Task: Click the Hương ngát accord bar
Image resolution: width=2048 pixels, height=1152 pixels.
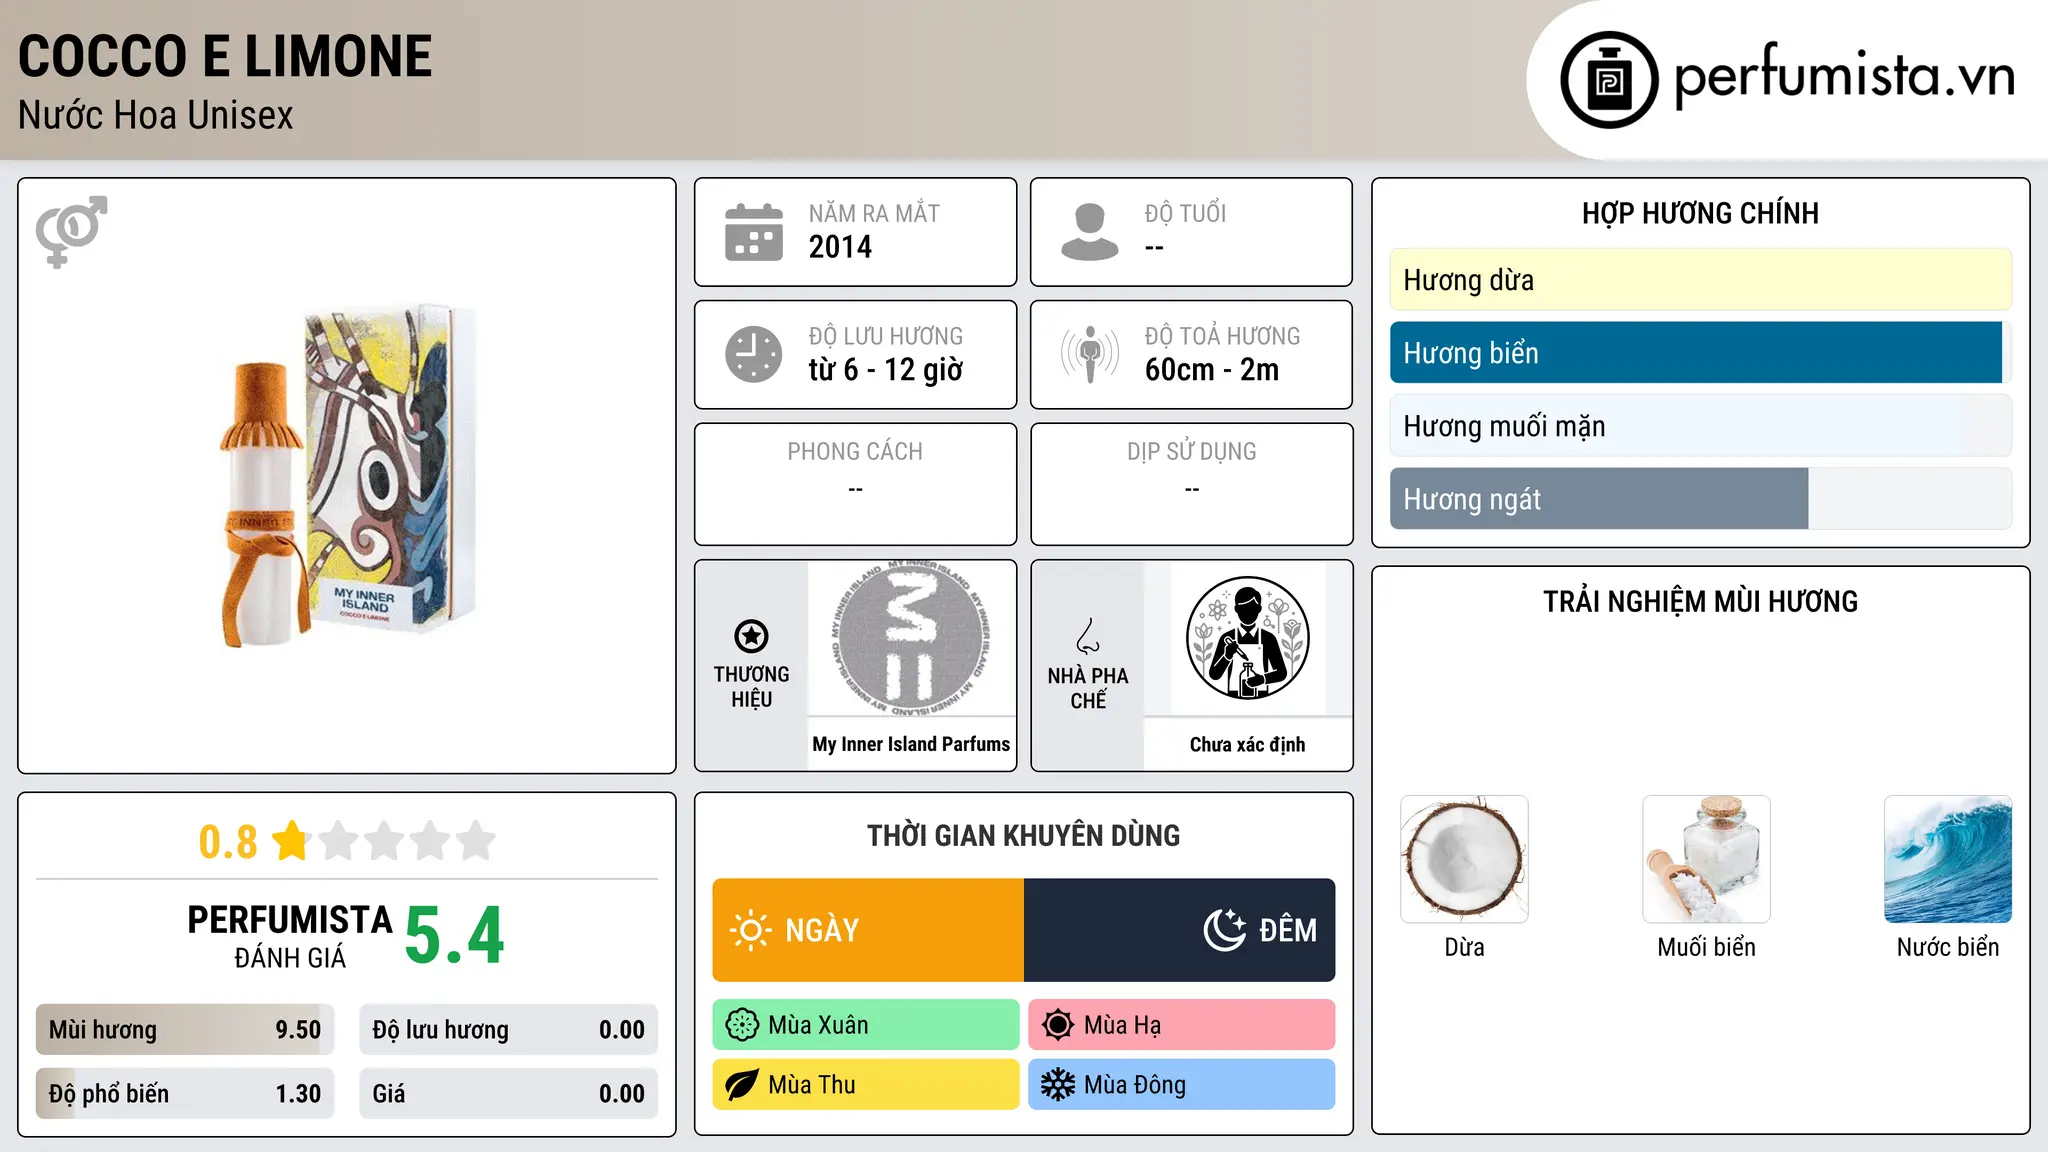Action: (x=1701, y=499)
